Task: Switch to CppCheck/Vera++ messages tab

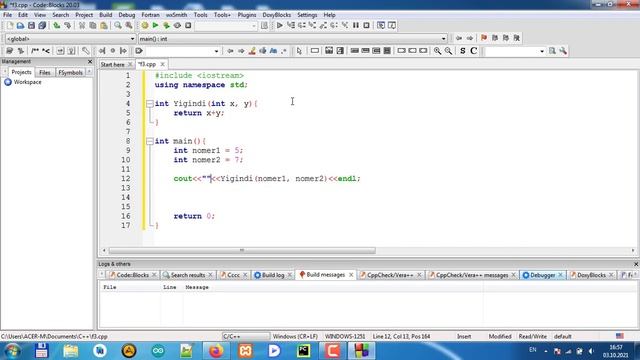Action: coord(471,275)
